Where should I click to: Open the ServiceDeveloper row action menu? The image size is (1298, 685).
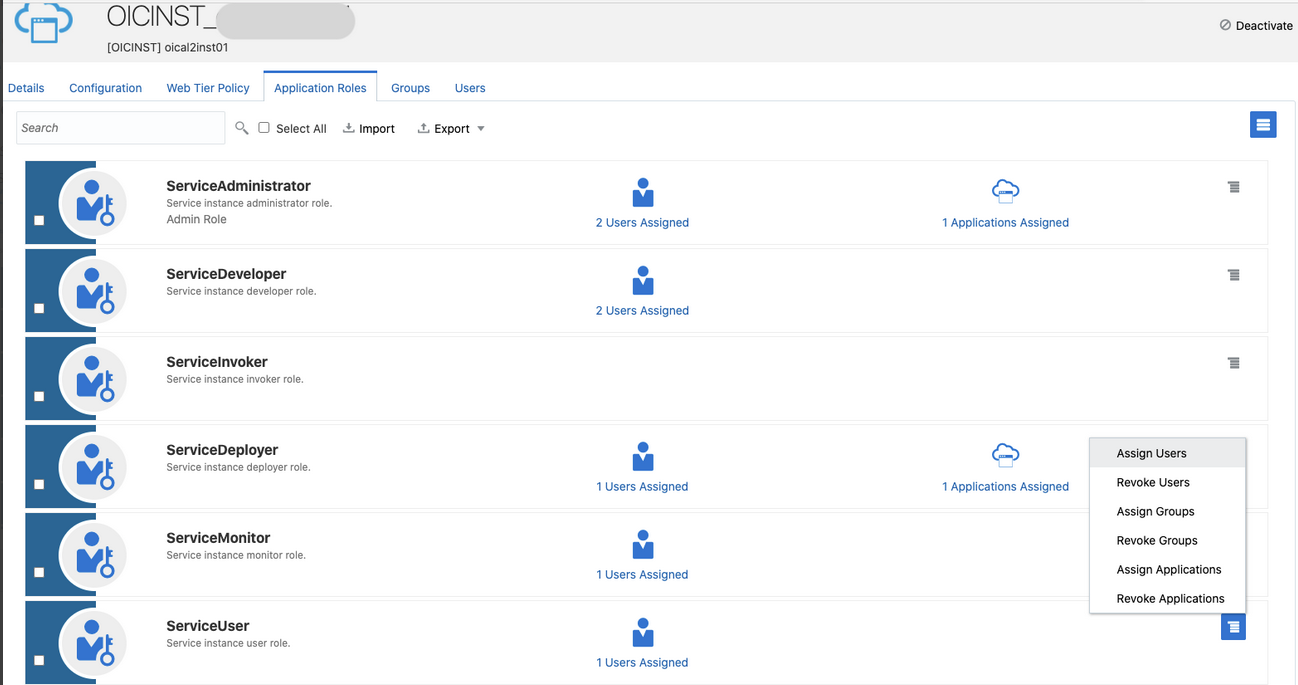[x=1234, y=275]
